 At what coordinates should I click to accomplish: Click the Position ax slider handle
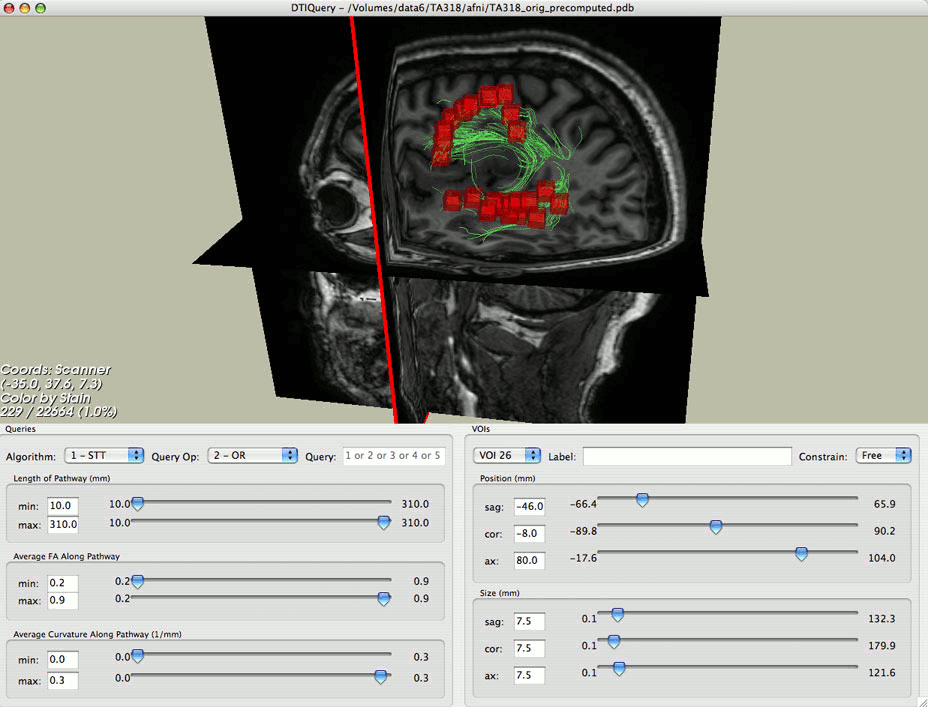pyautogui.click(x=801, y=554)
